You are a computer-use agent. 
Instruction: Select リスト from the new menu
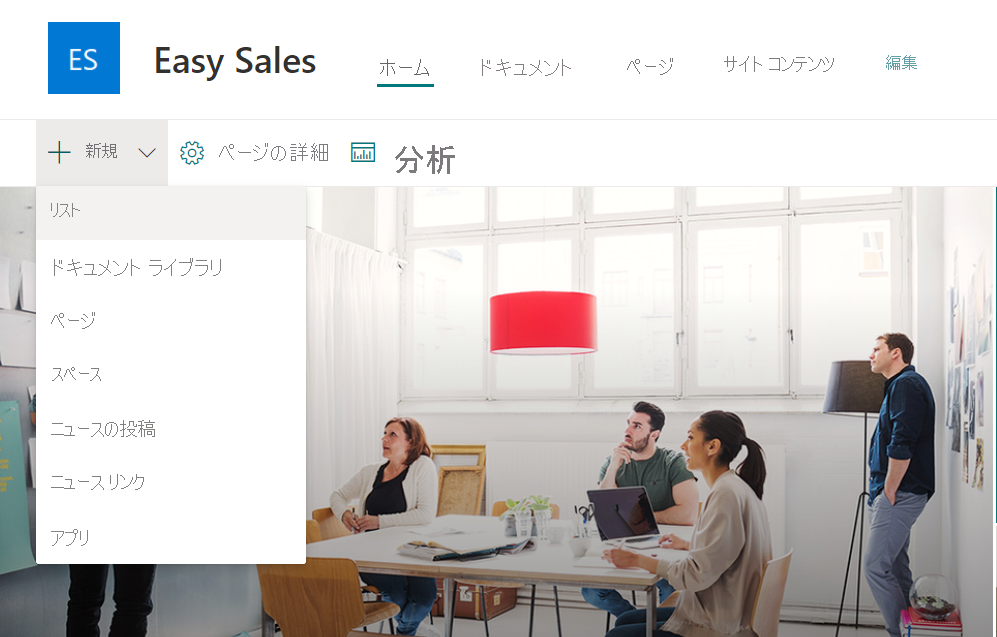tap(171, 212)
